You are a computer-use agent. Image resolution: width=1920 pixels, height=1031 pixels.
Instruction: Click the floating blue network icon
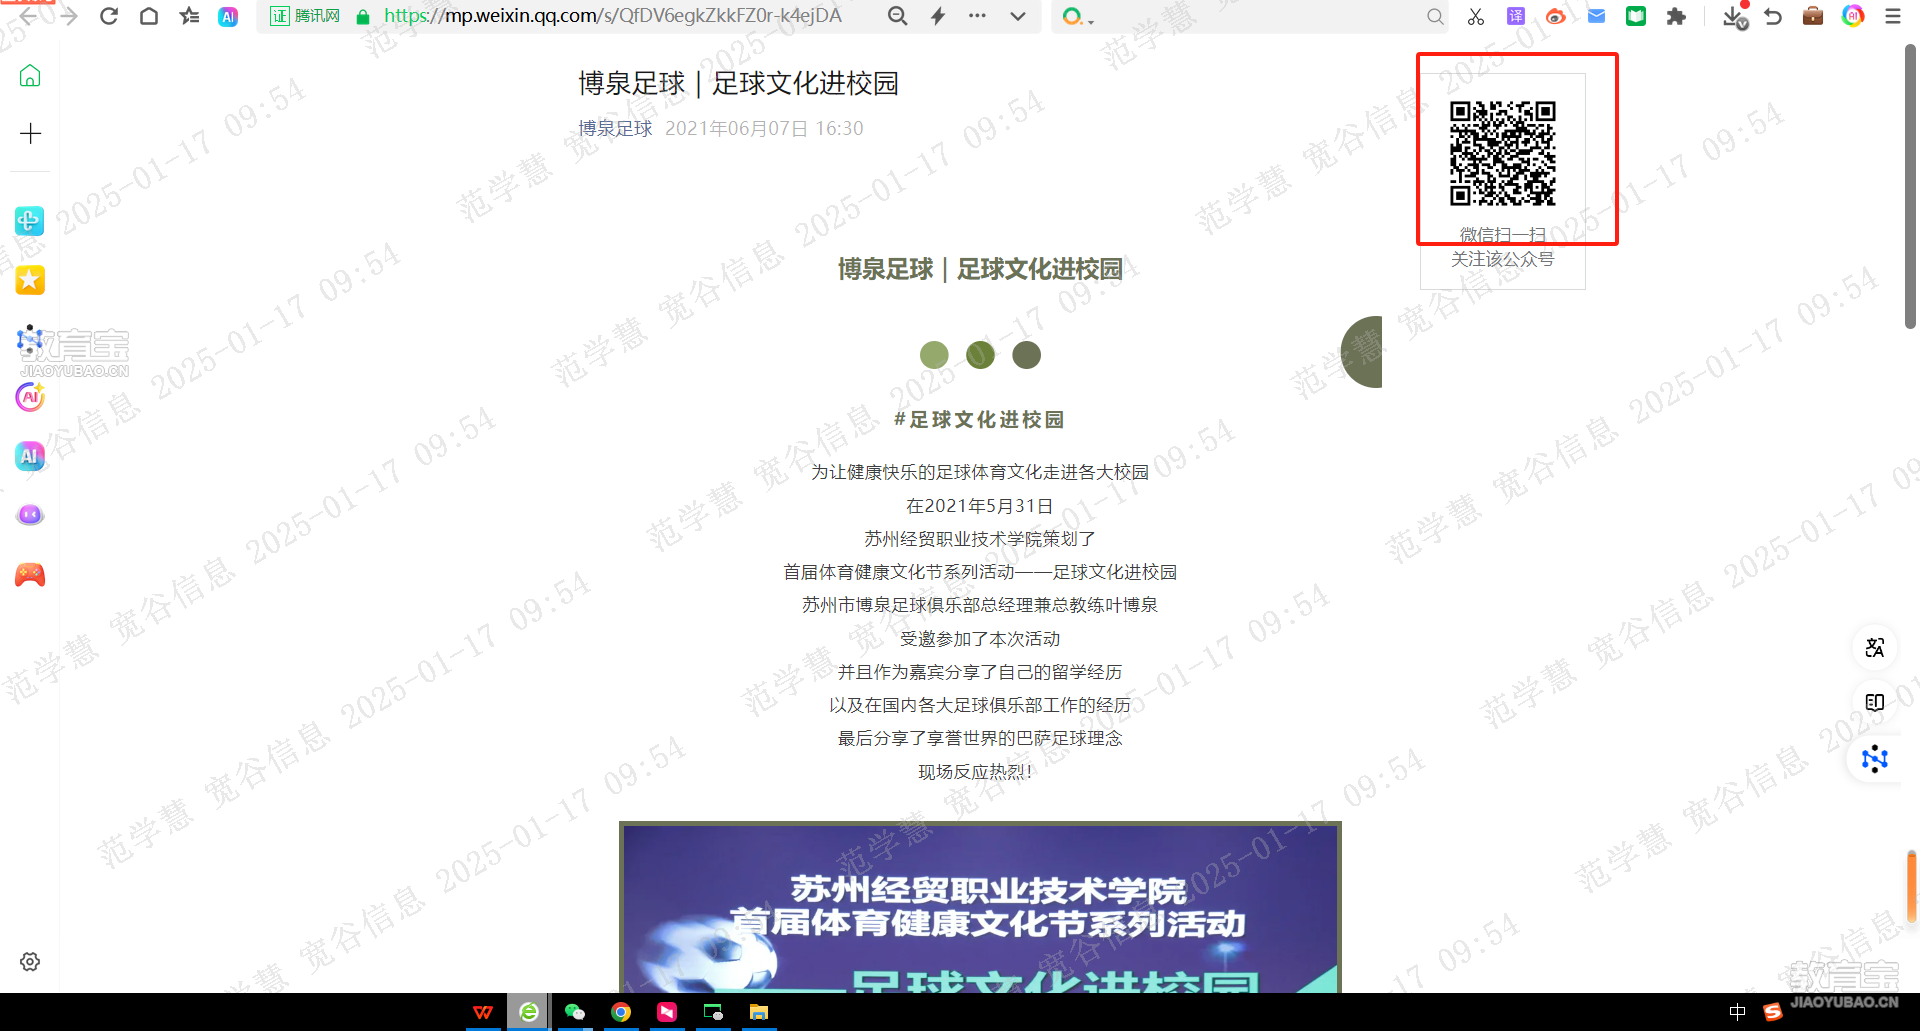1875,759
